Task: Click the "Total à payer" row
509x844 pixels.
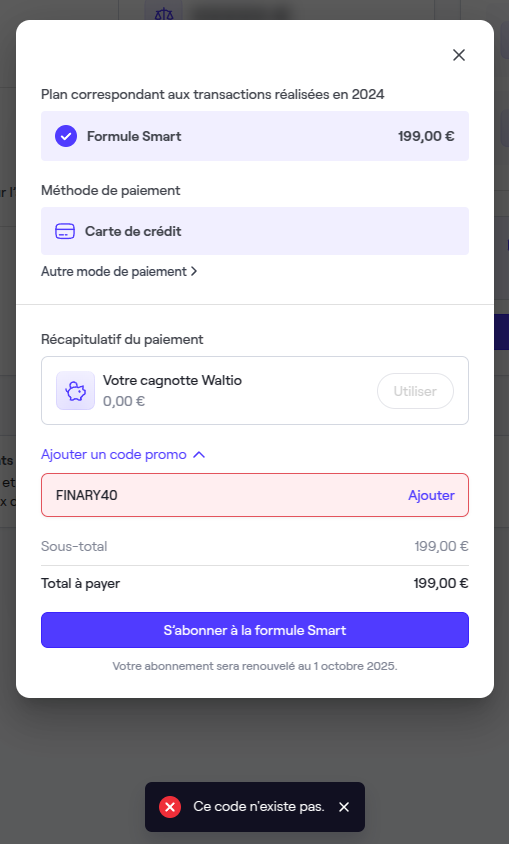Action: click(254, 583)
